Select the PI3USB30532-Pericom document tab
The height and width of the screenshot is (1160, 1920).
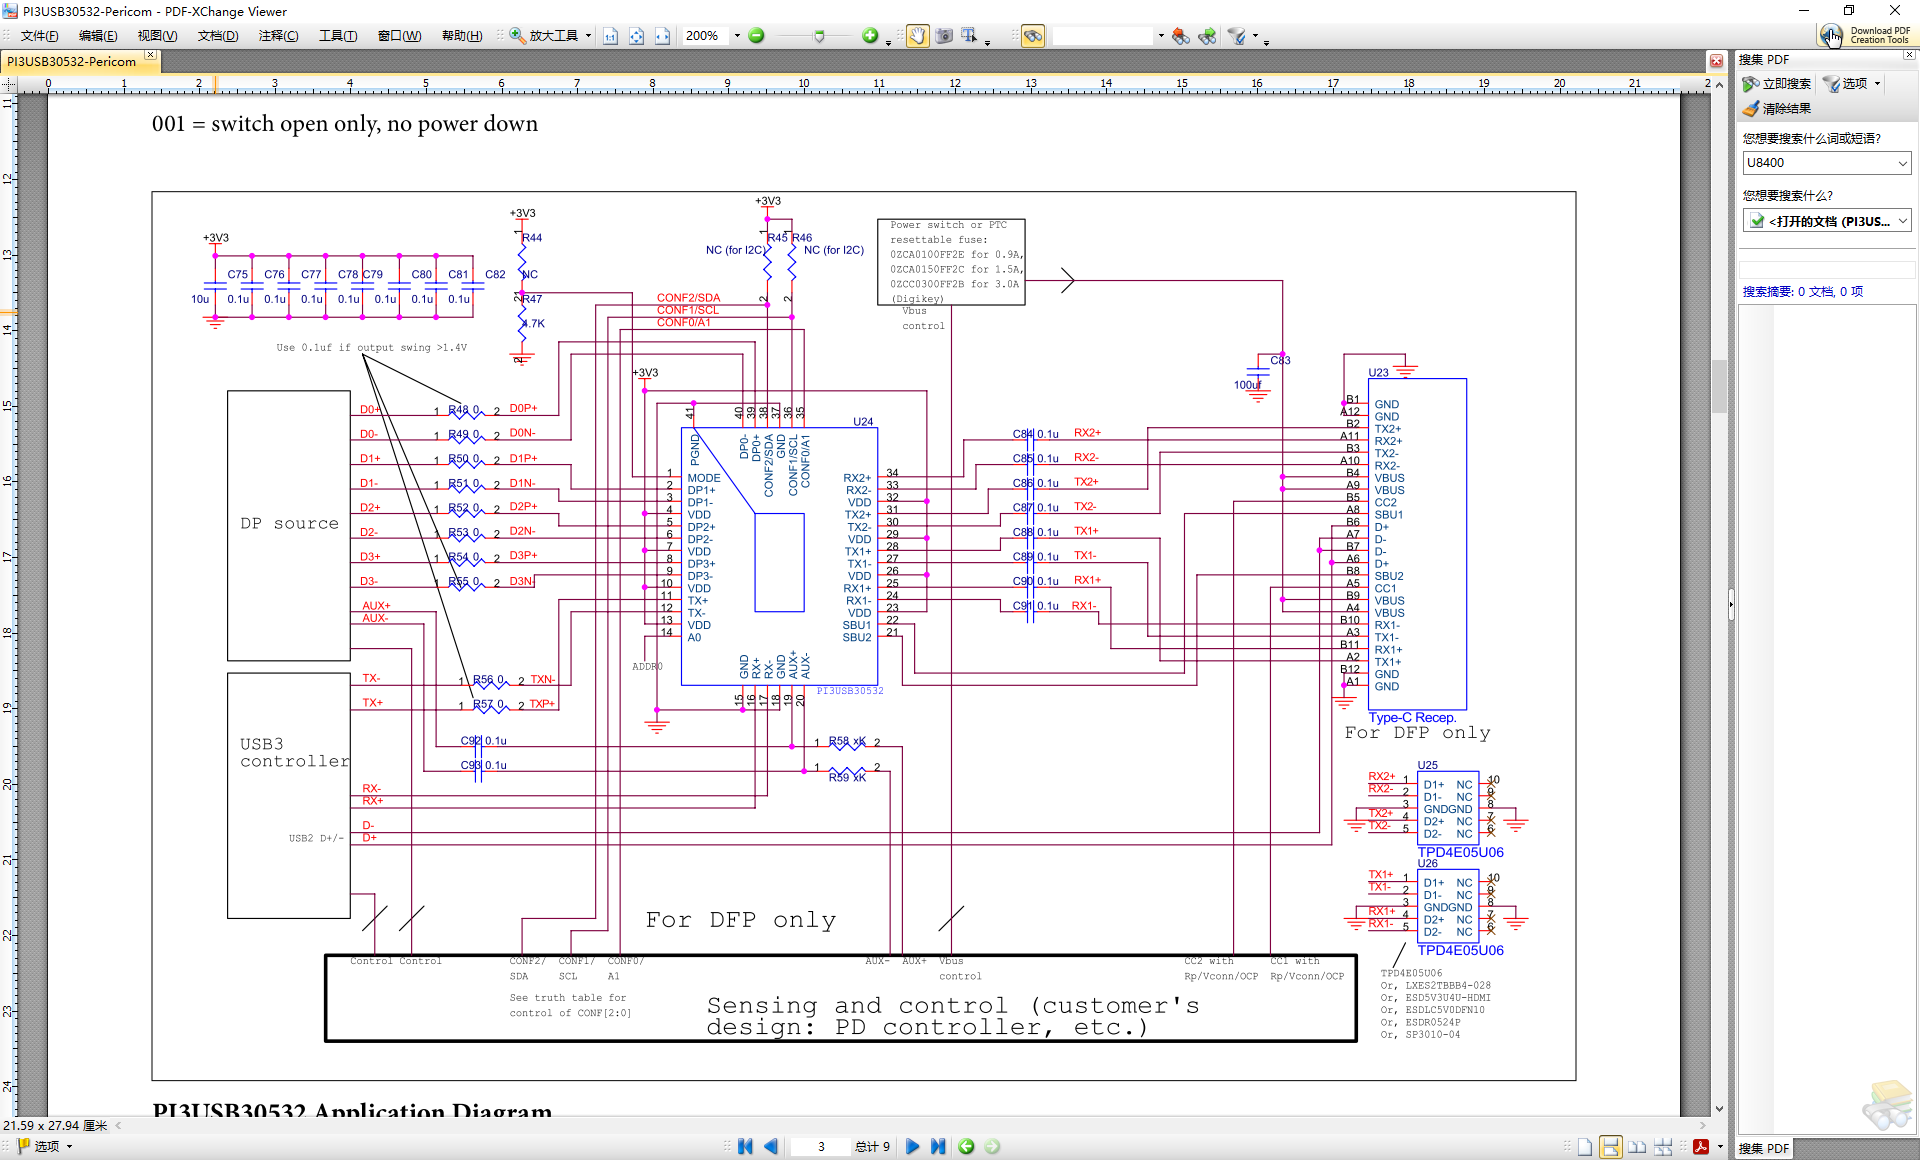coord(72,62)
